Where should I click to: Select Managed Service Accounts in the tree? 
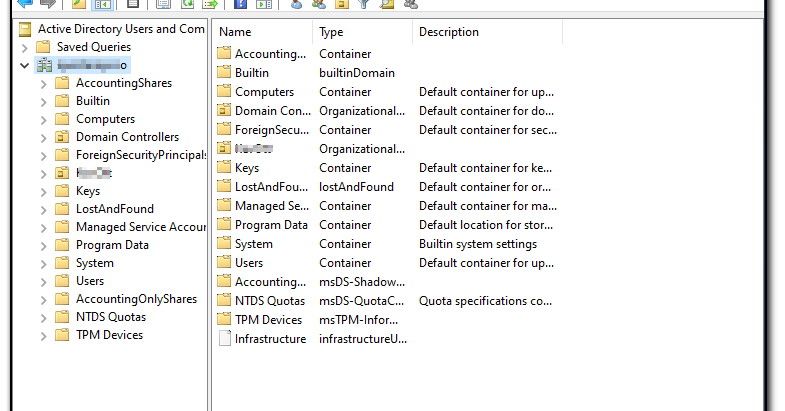click(141, 227)
